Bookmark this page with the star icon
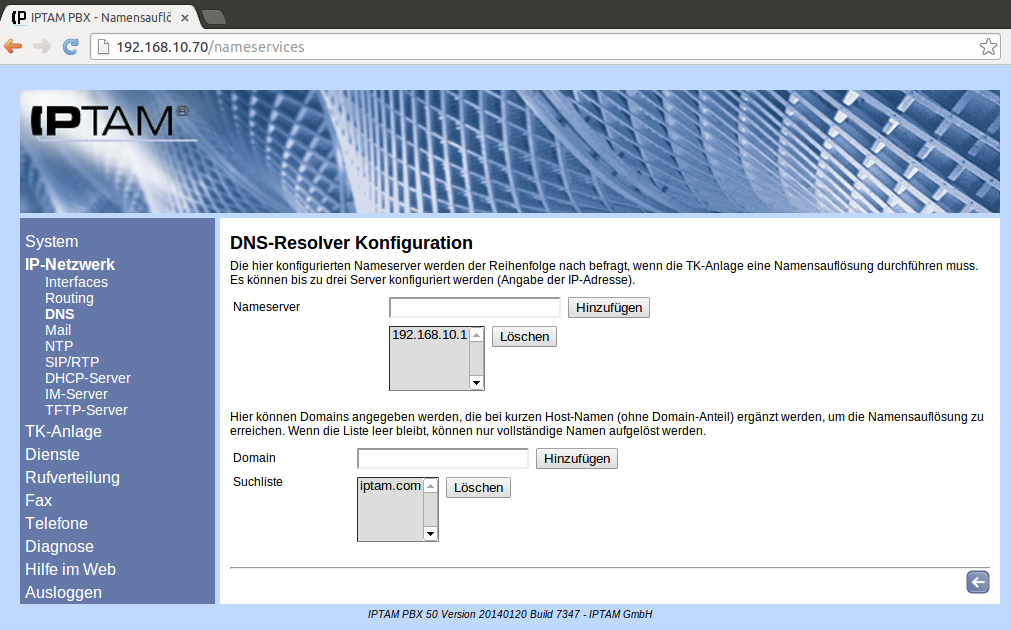This screenshot has width=1011, height=630. (987, 47)
